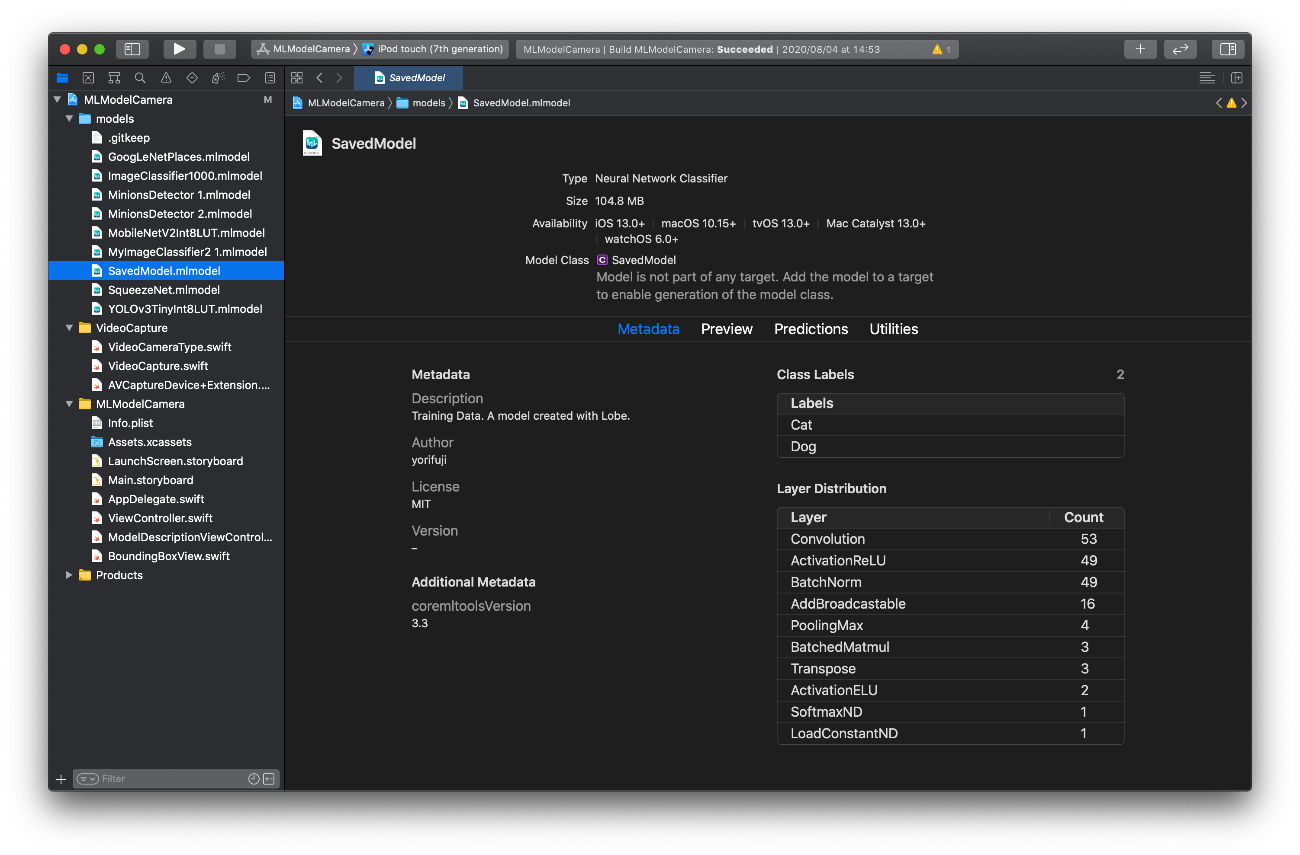The image size is (1300, 855).
Task: Open the Library with the plus button
Action: [x=1140, y=49]
